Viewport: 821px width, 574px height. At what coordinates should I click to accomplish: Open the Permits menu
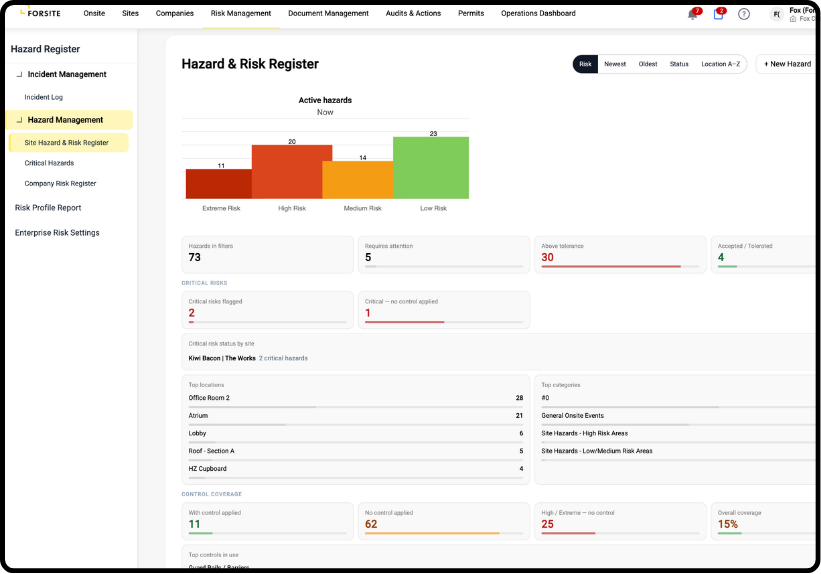click(x=471, y=13)
